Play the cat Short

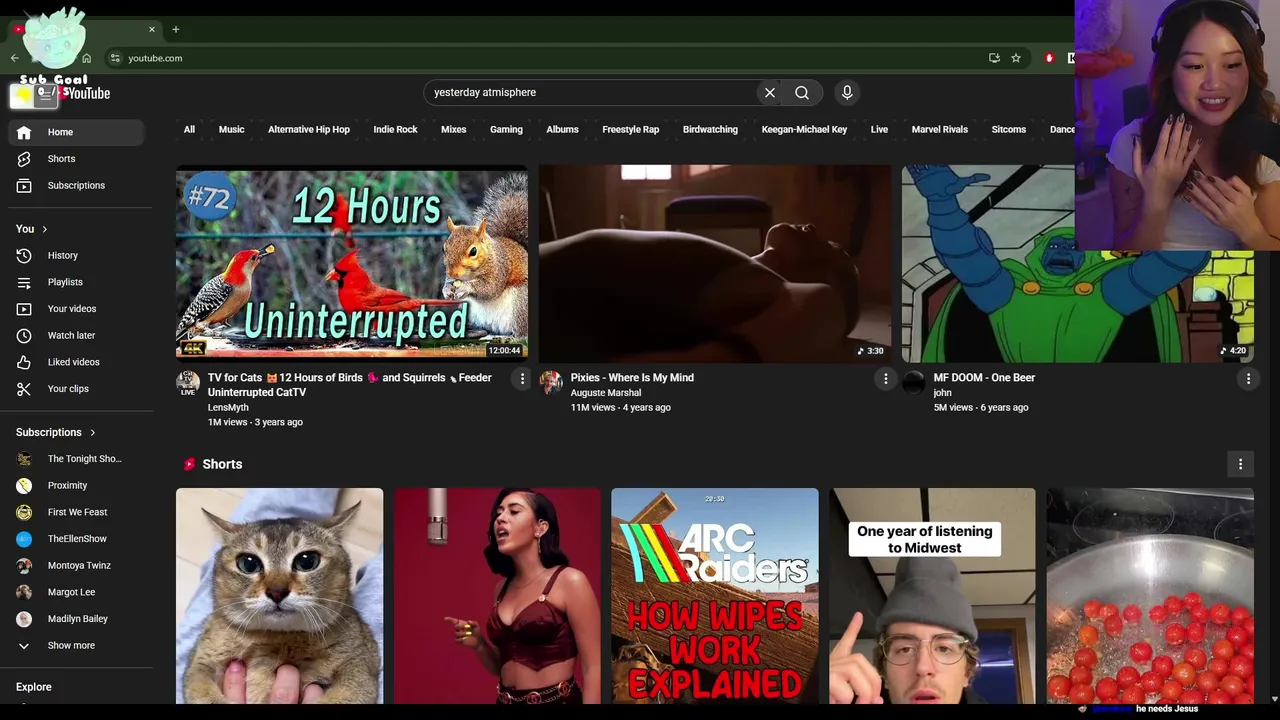tap(279, 596)
